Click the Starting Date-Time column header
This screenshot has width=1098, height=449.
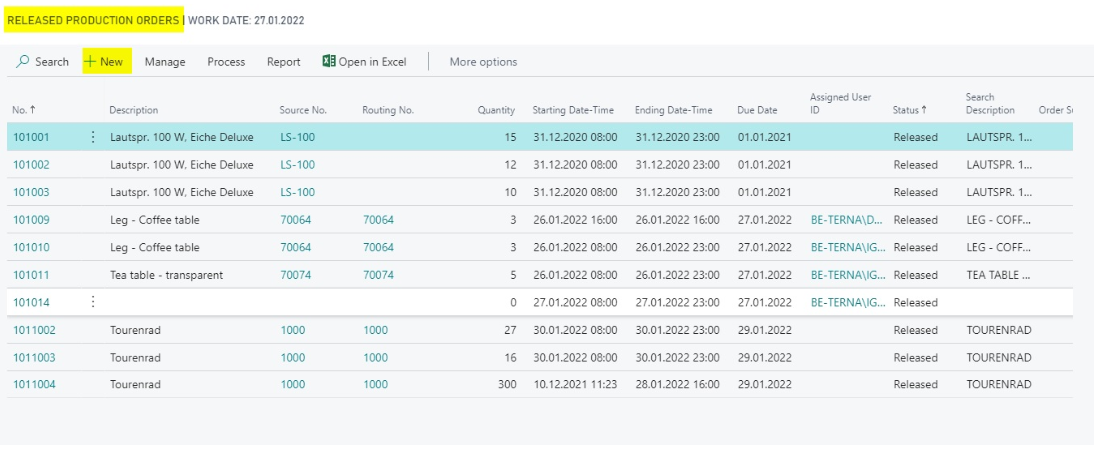pyautogui.click(x=573, y=110)
